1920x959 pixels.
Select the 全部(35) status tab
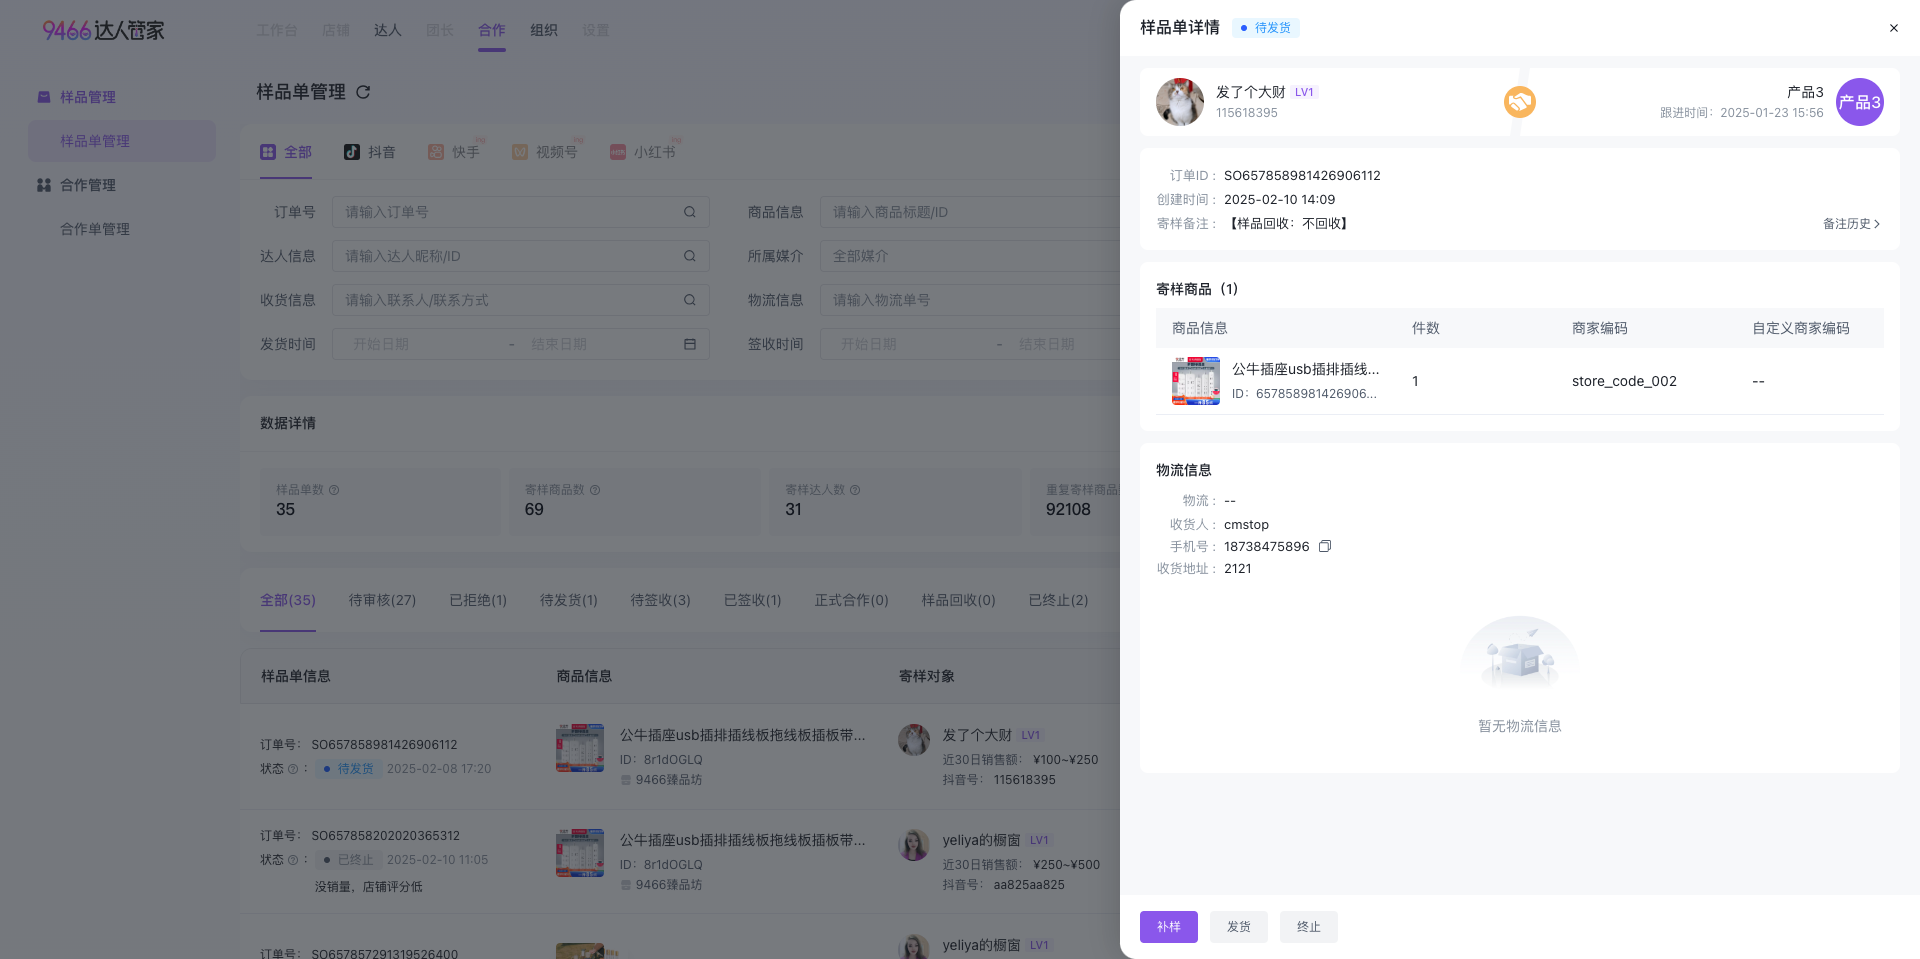tap(288, 600)
